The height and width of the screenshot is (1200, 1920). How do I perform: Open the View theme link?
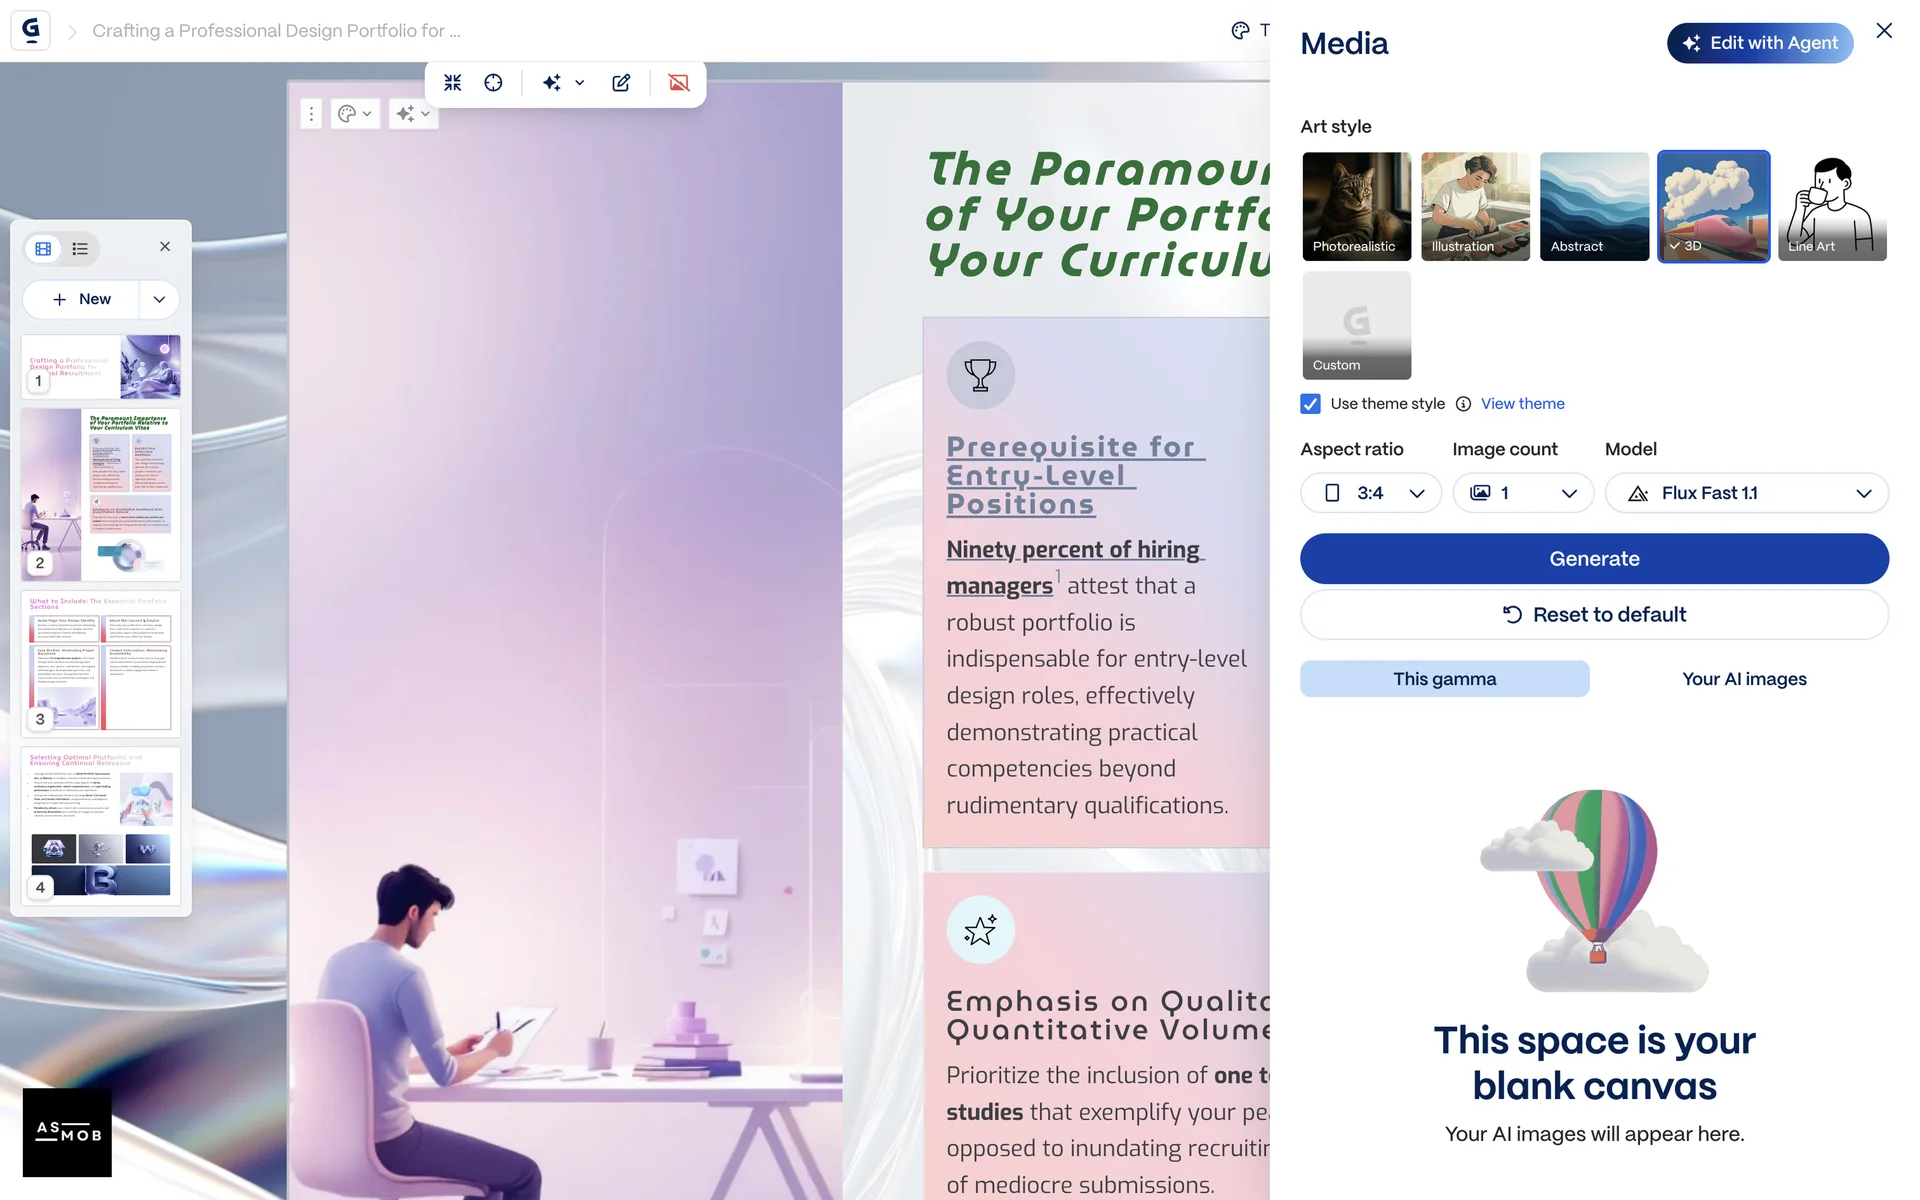coord(1522,404)
